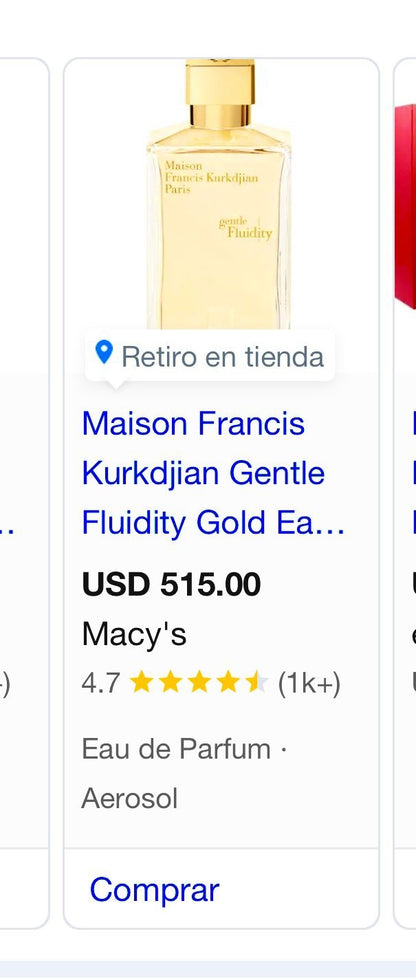Click the gentle Fluidity label on the bottle
The width and height of the screenshot is (416, 978).
[x=246, y=229]
